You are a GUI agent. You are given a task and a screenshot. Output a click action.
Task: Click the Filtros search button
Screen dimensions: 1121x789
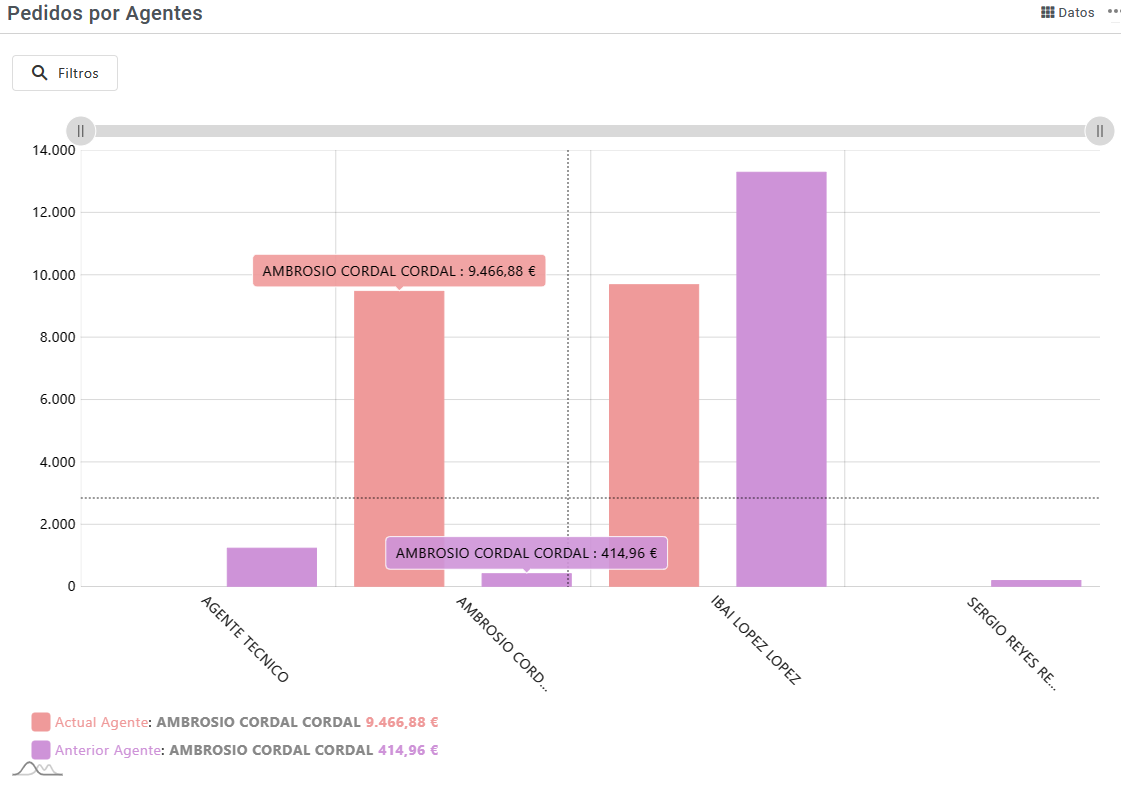pos(65,73)
